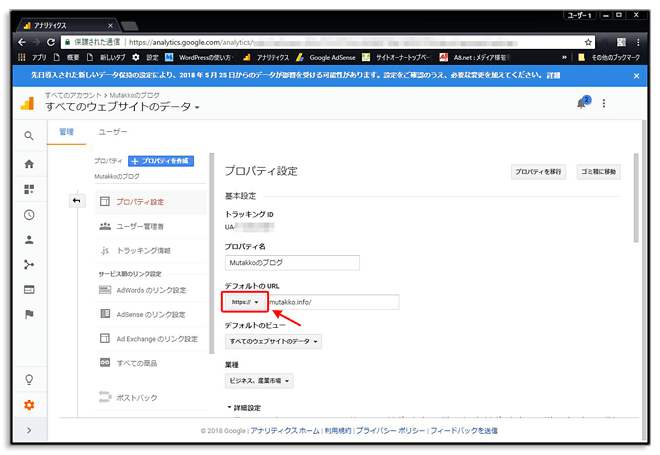Open ポストバック item
This screenshot has width=660, height=455.
(x=151, y=397)
